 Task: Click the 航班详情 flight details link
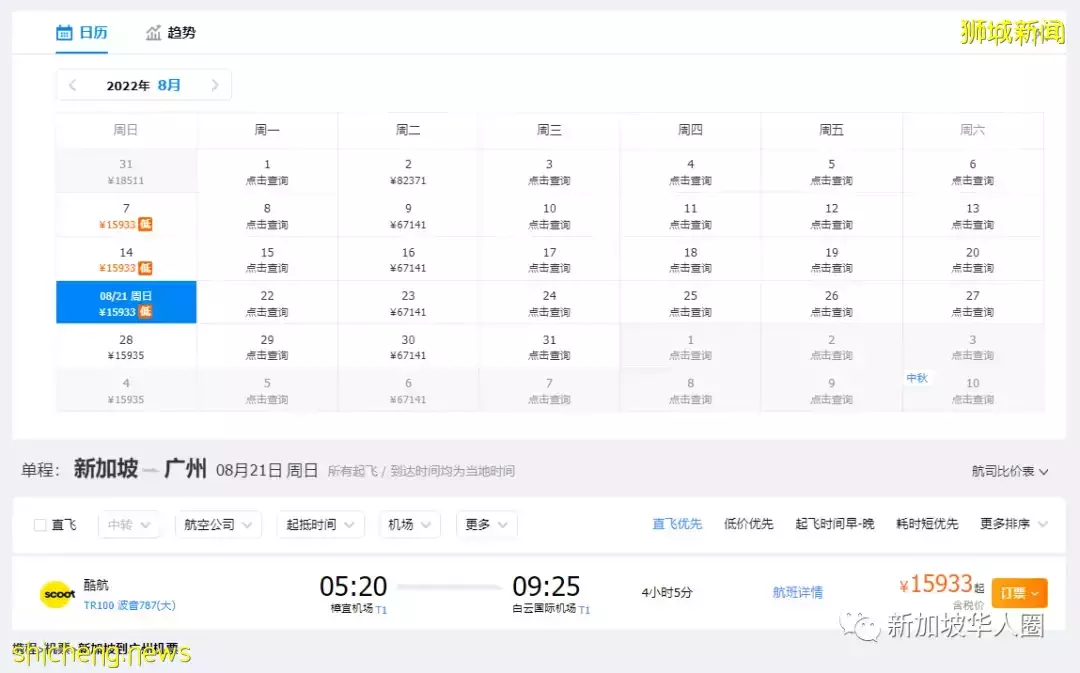click(x=797, y=592)
